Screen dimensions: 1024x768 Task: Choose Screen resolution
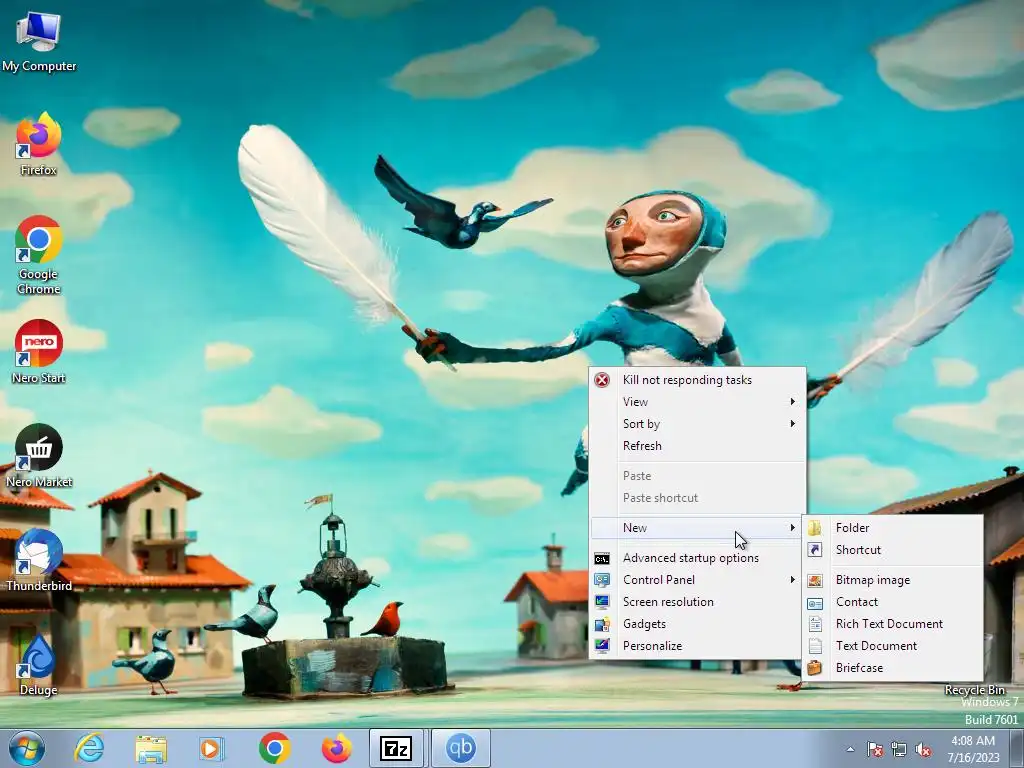click(x=697, y=601)
